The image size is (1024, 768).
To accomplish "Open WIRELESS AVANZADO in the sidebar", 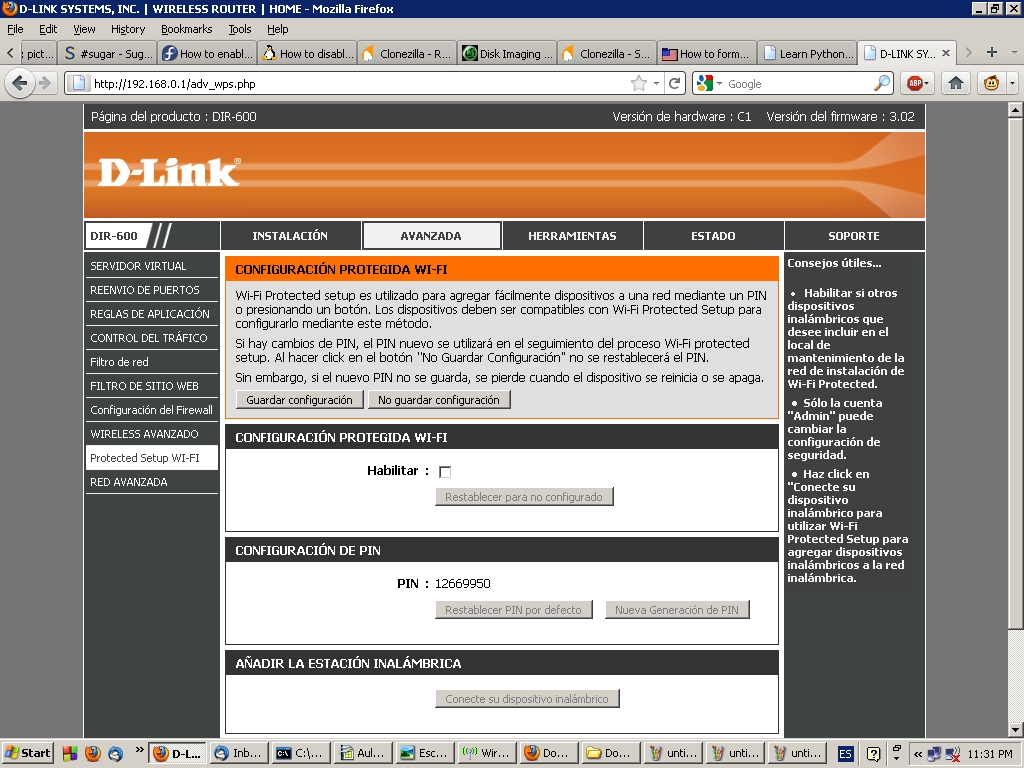I will coord(144,434).
